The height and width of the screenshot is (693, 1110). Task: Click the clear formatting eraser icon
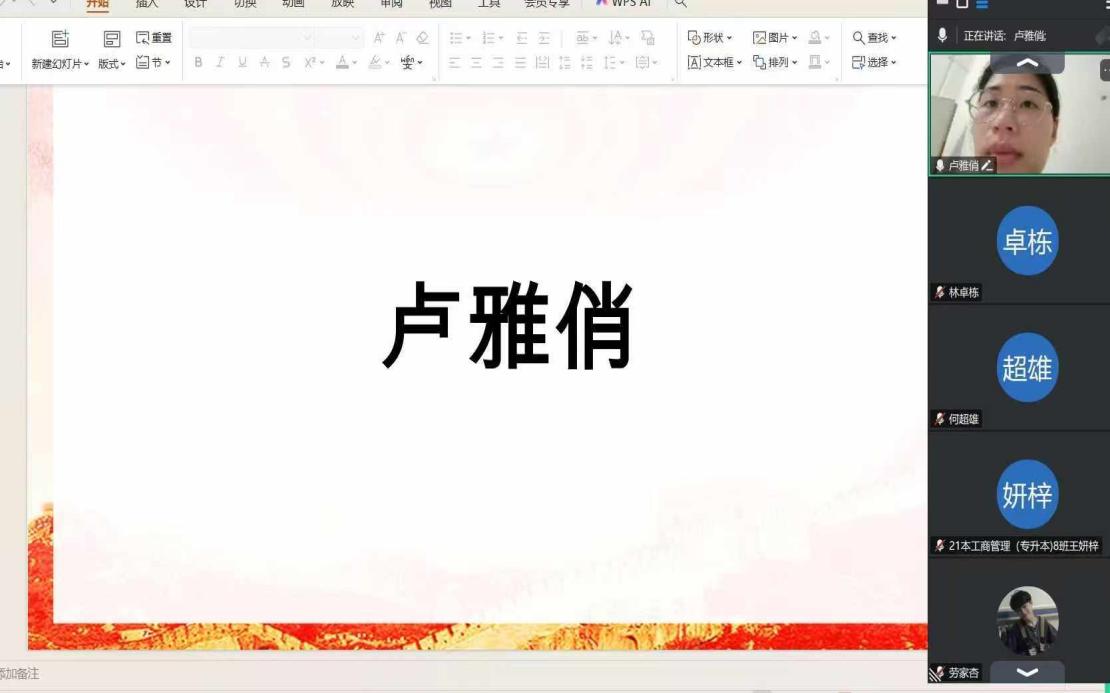pos(422,38)
